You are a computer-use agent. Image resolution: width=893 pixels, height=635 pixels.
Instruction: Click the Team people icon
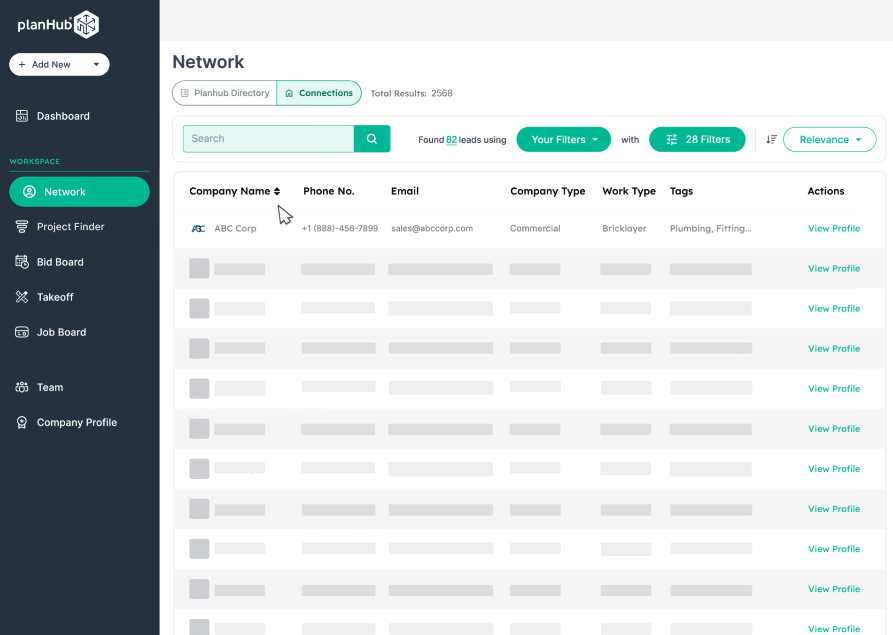click(22, 387)
